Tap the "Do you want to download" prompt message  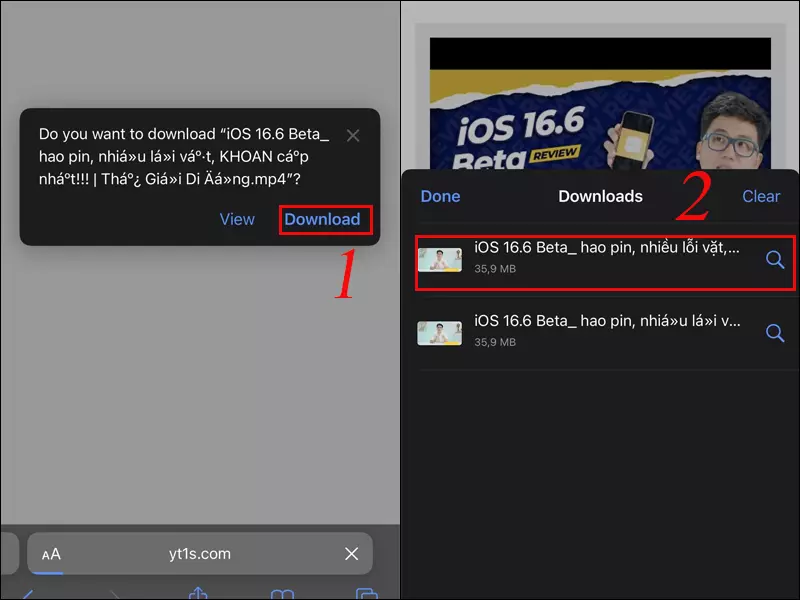coord(184,157)
